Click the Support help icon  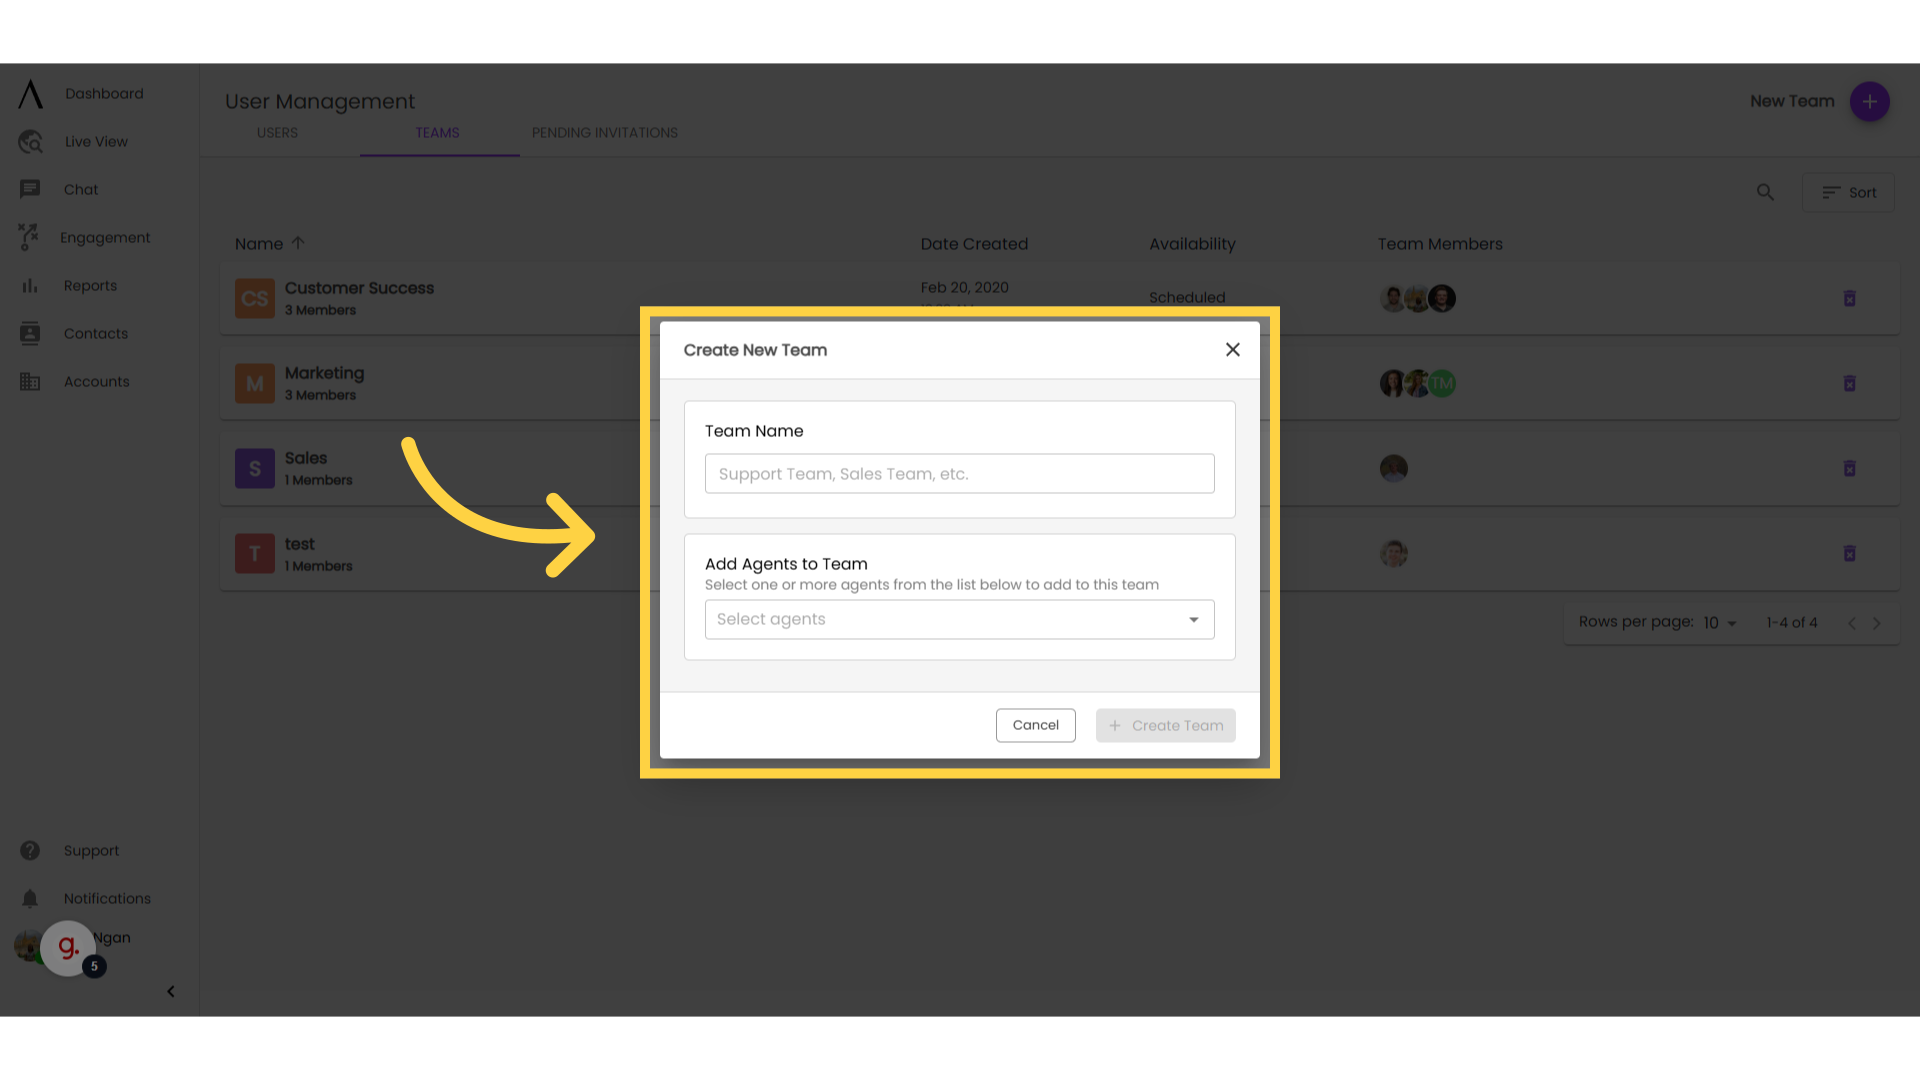29,851
